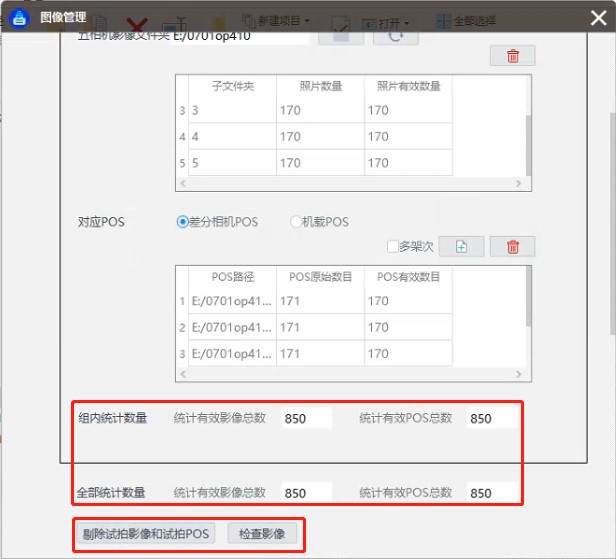Viewport: 616px width, 559px height.
Task: Click the POS路径 column header
Action: (x=233, y=277)
